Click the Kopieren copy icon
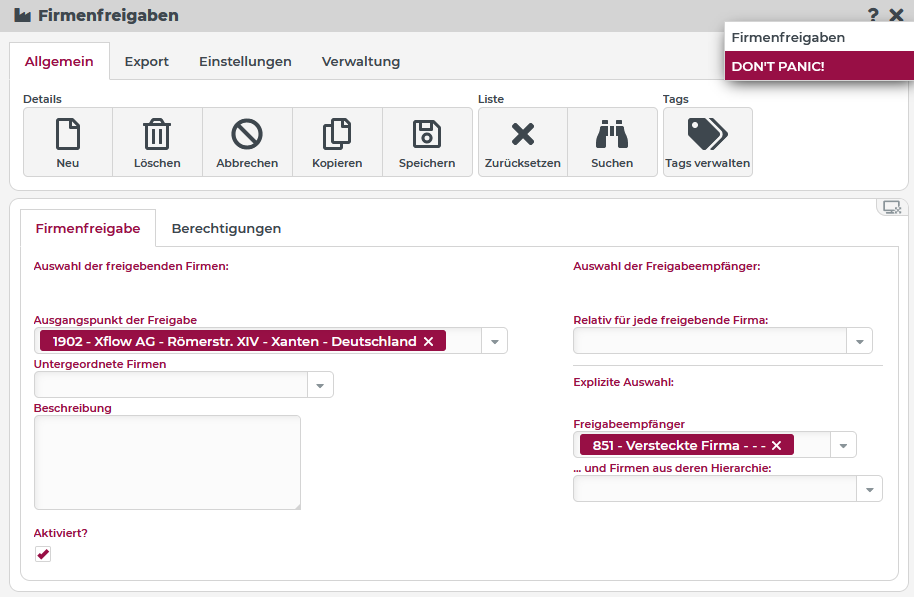914x597 pixels. click(x=337, y=134)
